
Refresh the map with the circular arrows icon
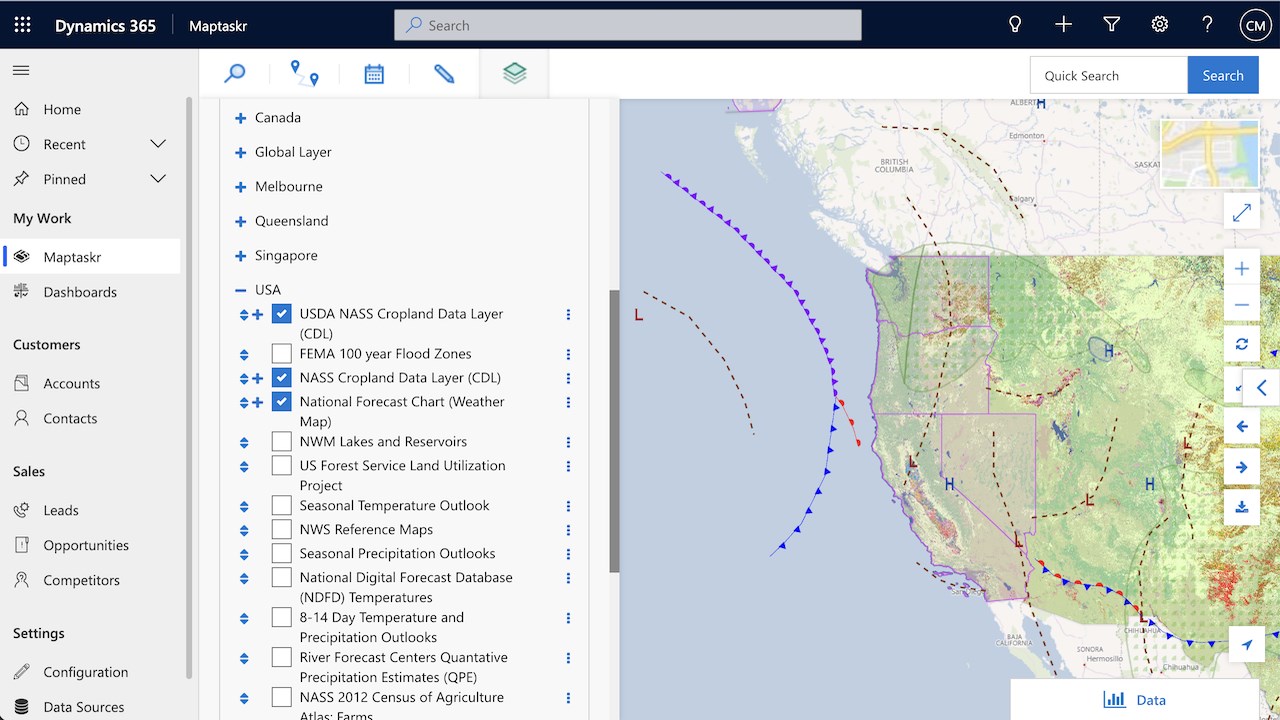[x=1241, y=344]
